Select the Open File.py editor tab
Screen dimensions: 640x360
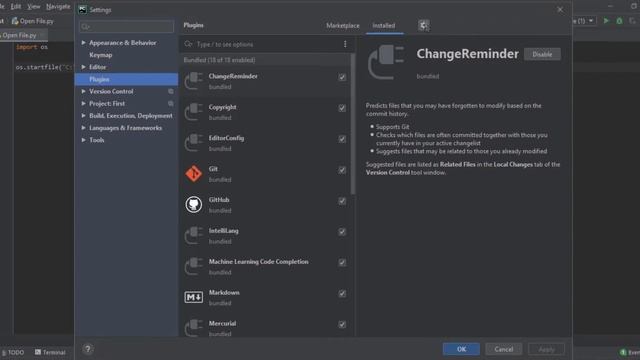[x=22, y=35]
